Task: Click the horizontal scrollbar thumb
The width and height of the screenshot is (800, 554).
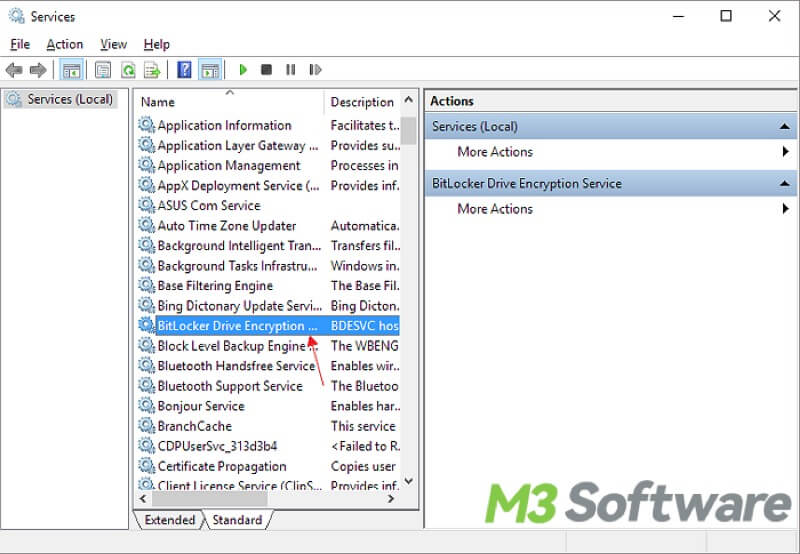Action: (209, 499)
